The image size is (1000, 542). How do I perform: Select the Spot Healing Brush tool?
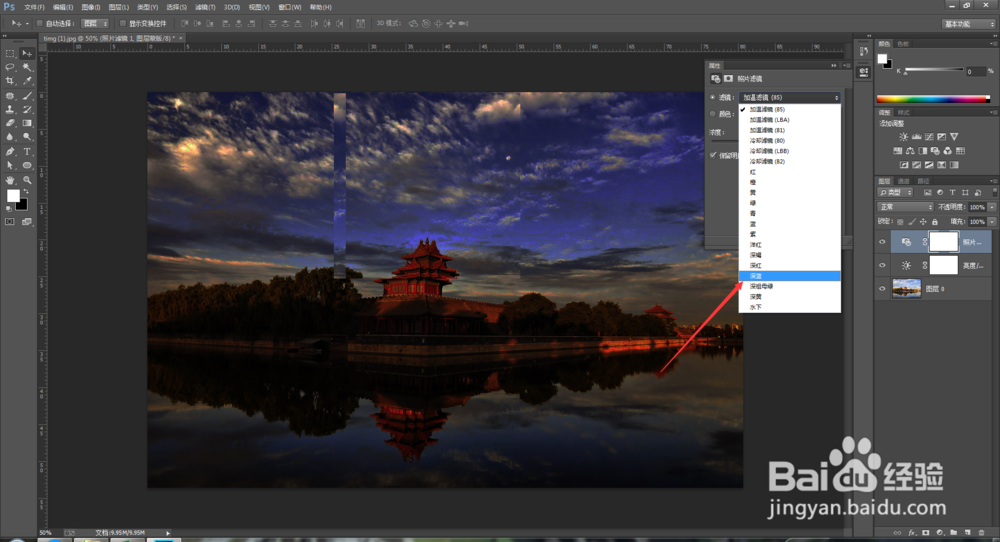coord(10,96)
